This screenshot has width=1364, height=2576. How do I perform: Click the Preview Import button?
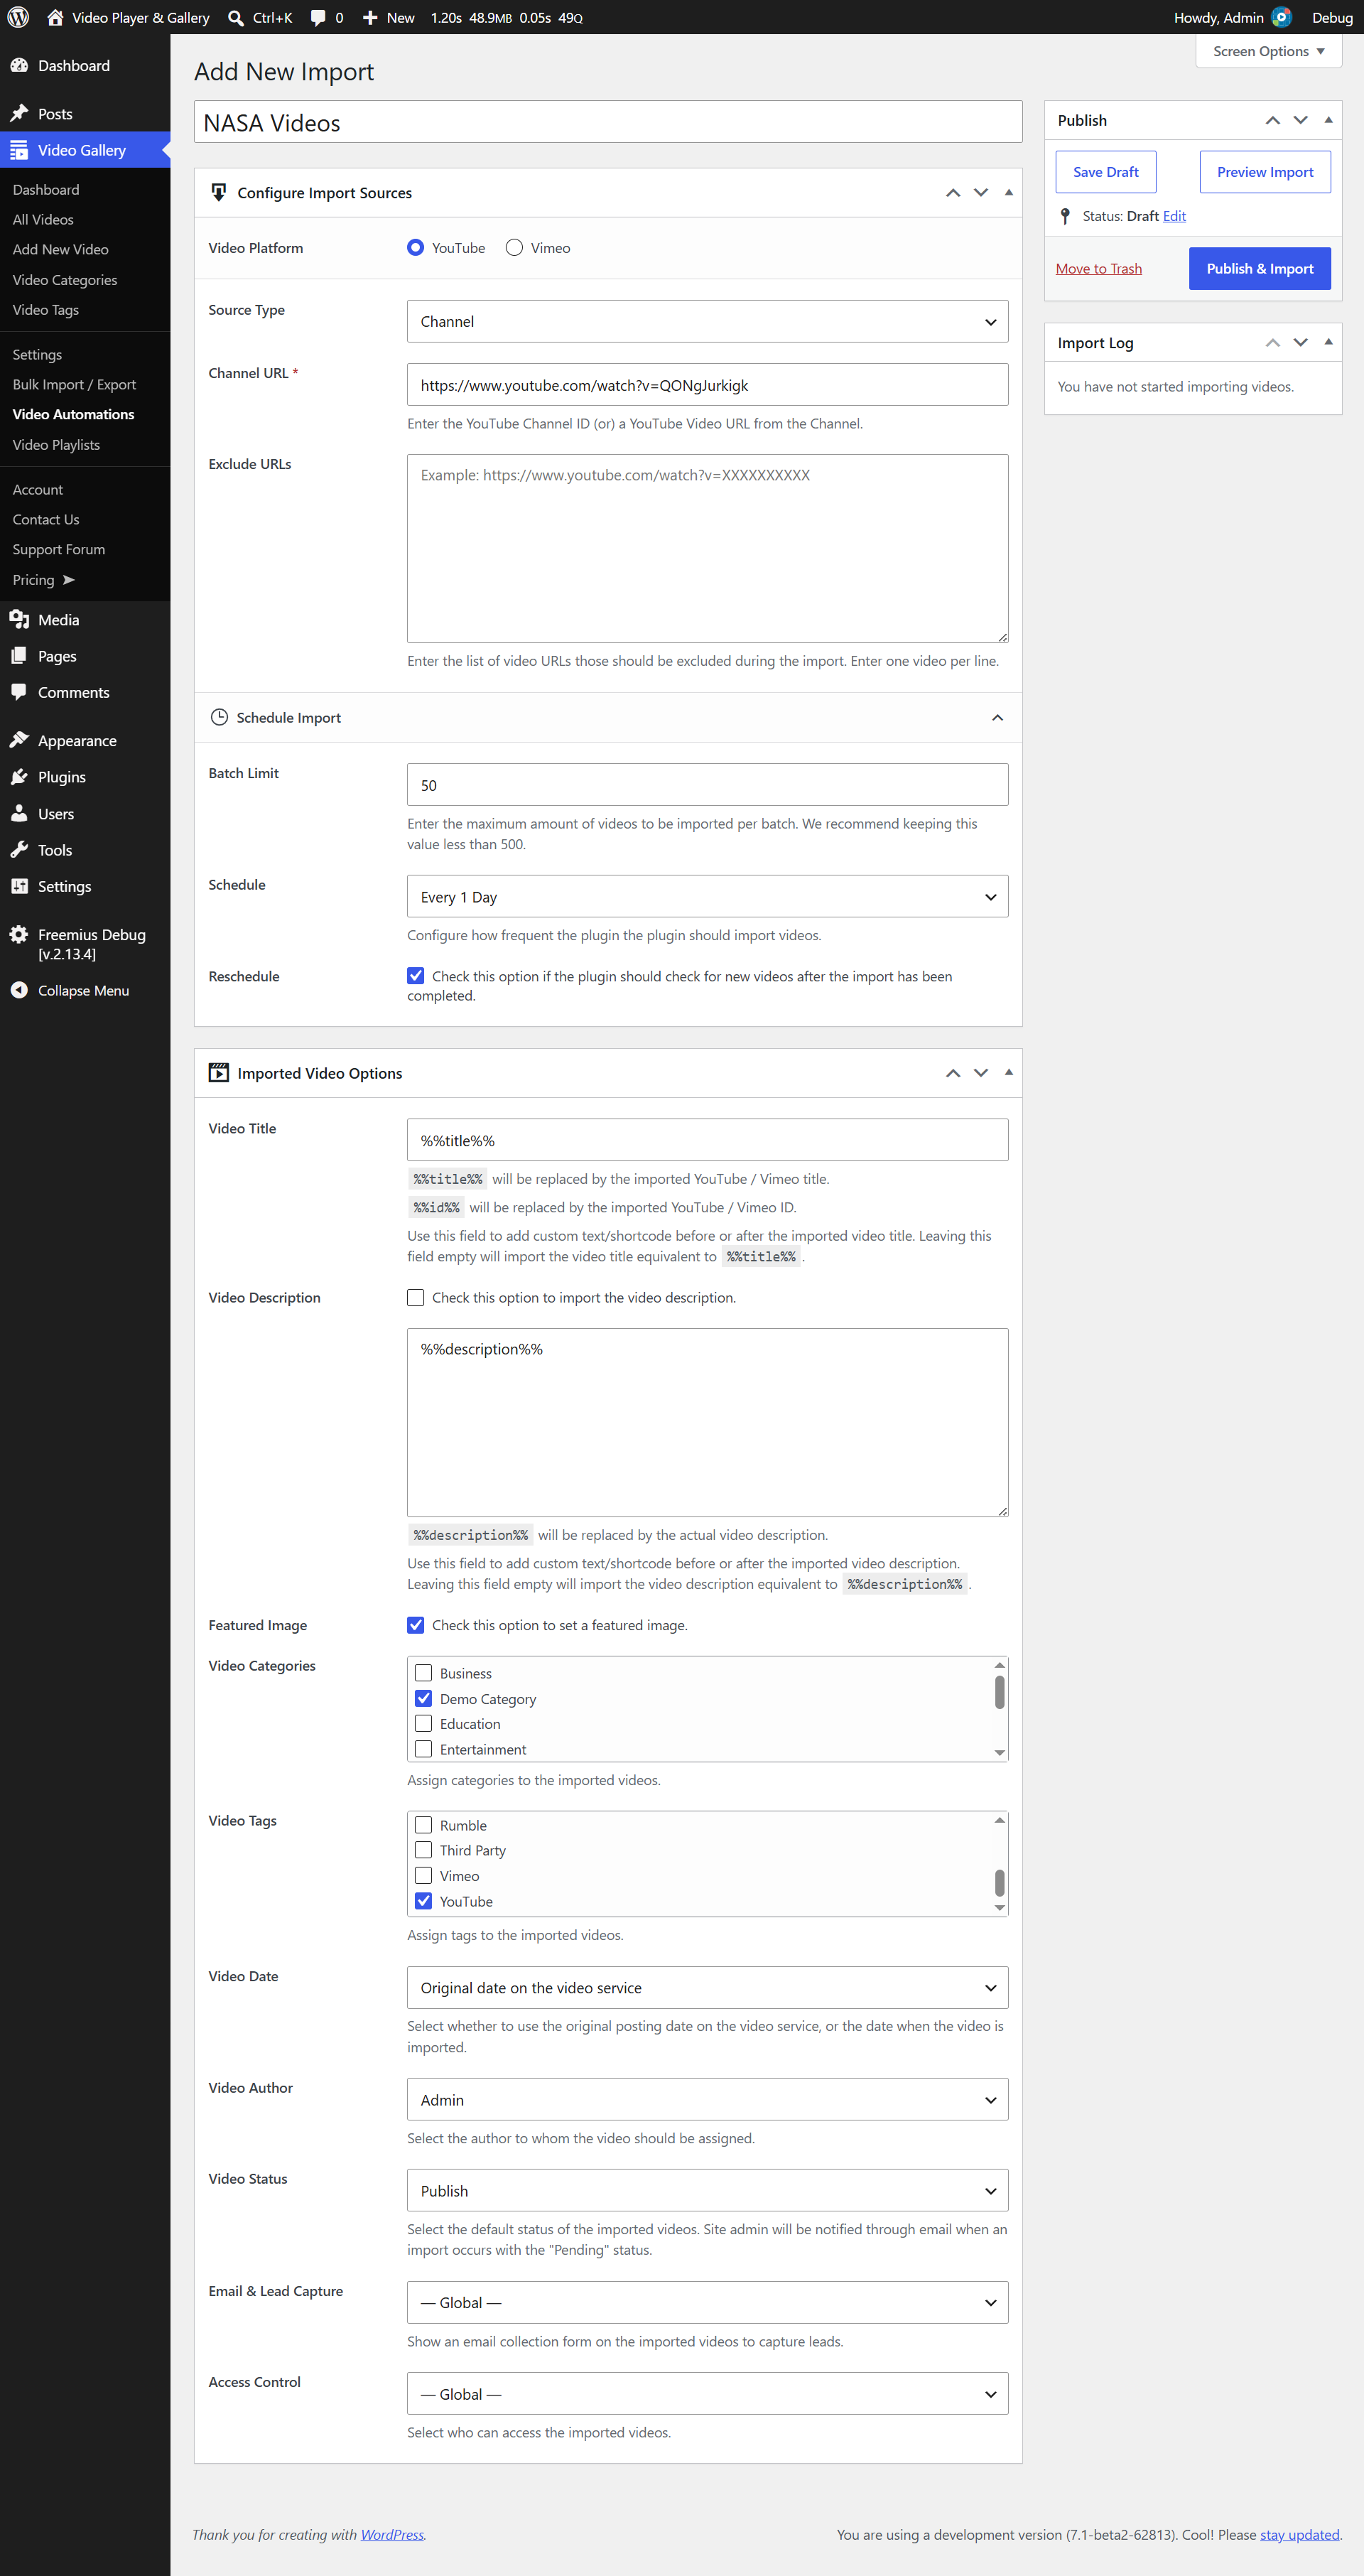point(1265,172)
